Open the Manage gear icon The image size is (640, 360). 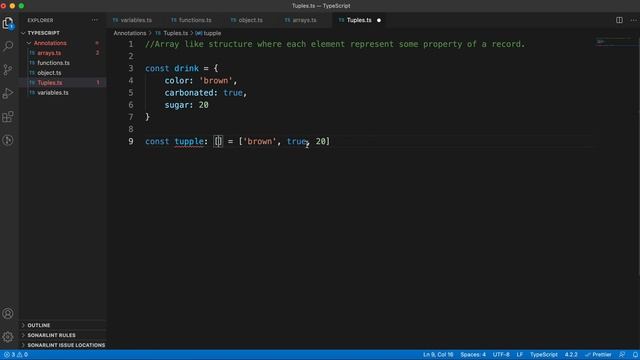[x=8, y=337]
